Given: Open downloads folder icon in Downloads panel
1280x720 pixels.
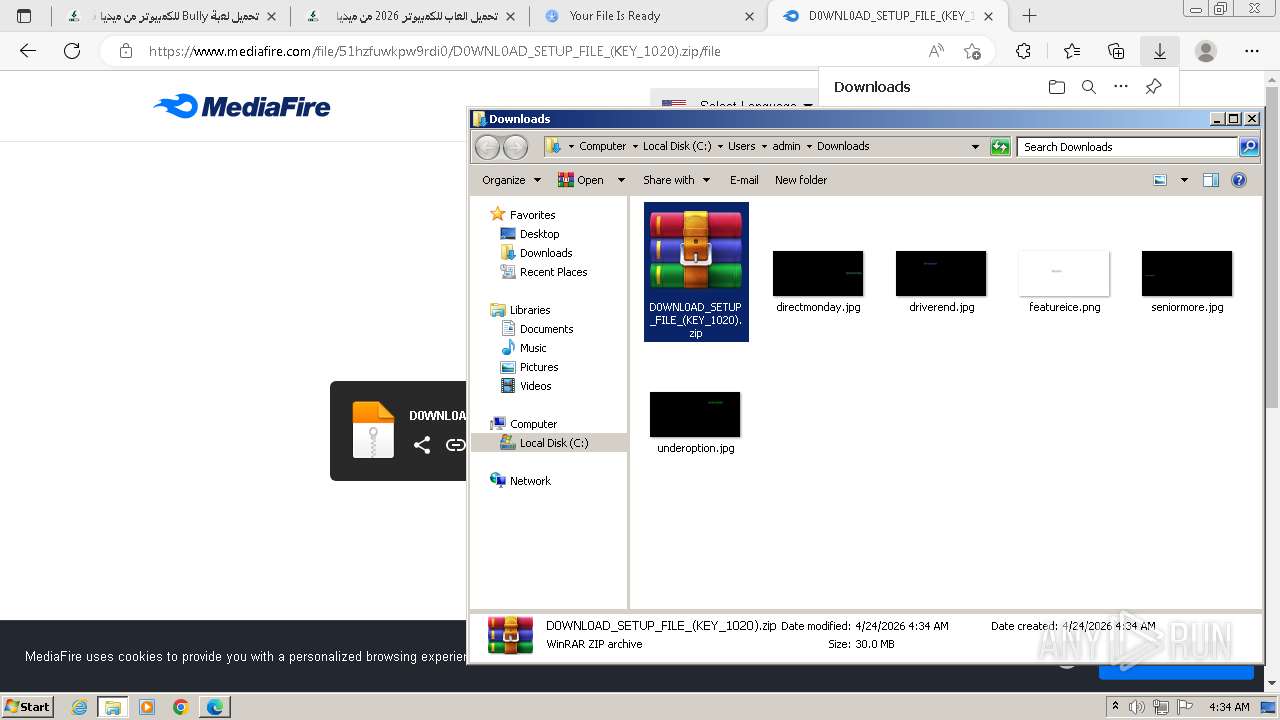Looking at the screenshot, I should (1057, 87).
